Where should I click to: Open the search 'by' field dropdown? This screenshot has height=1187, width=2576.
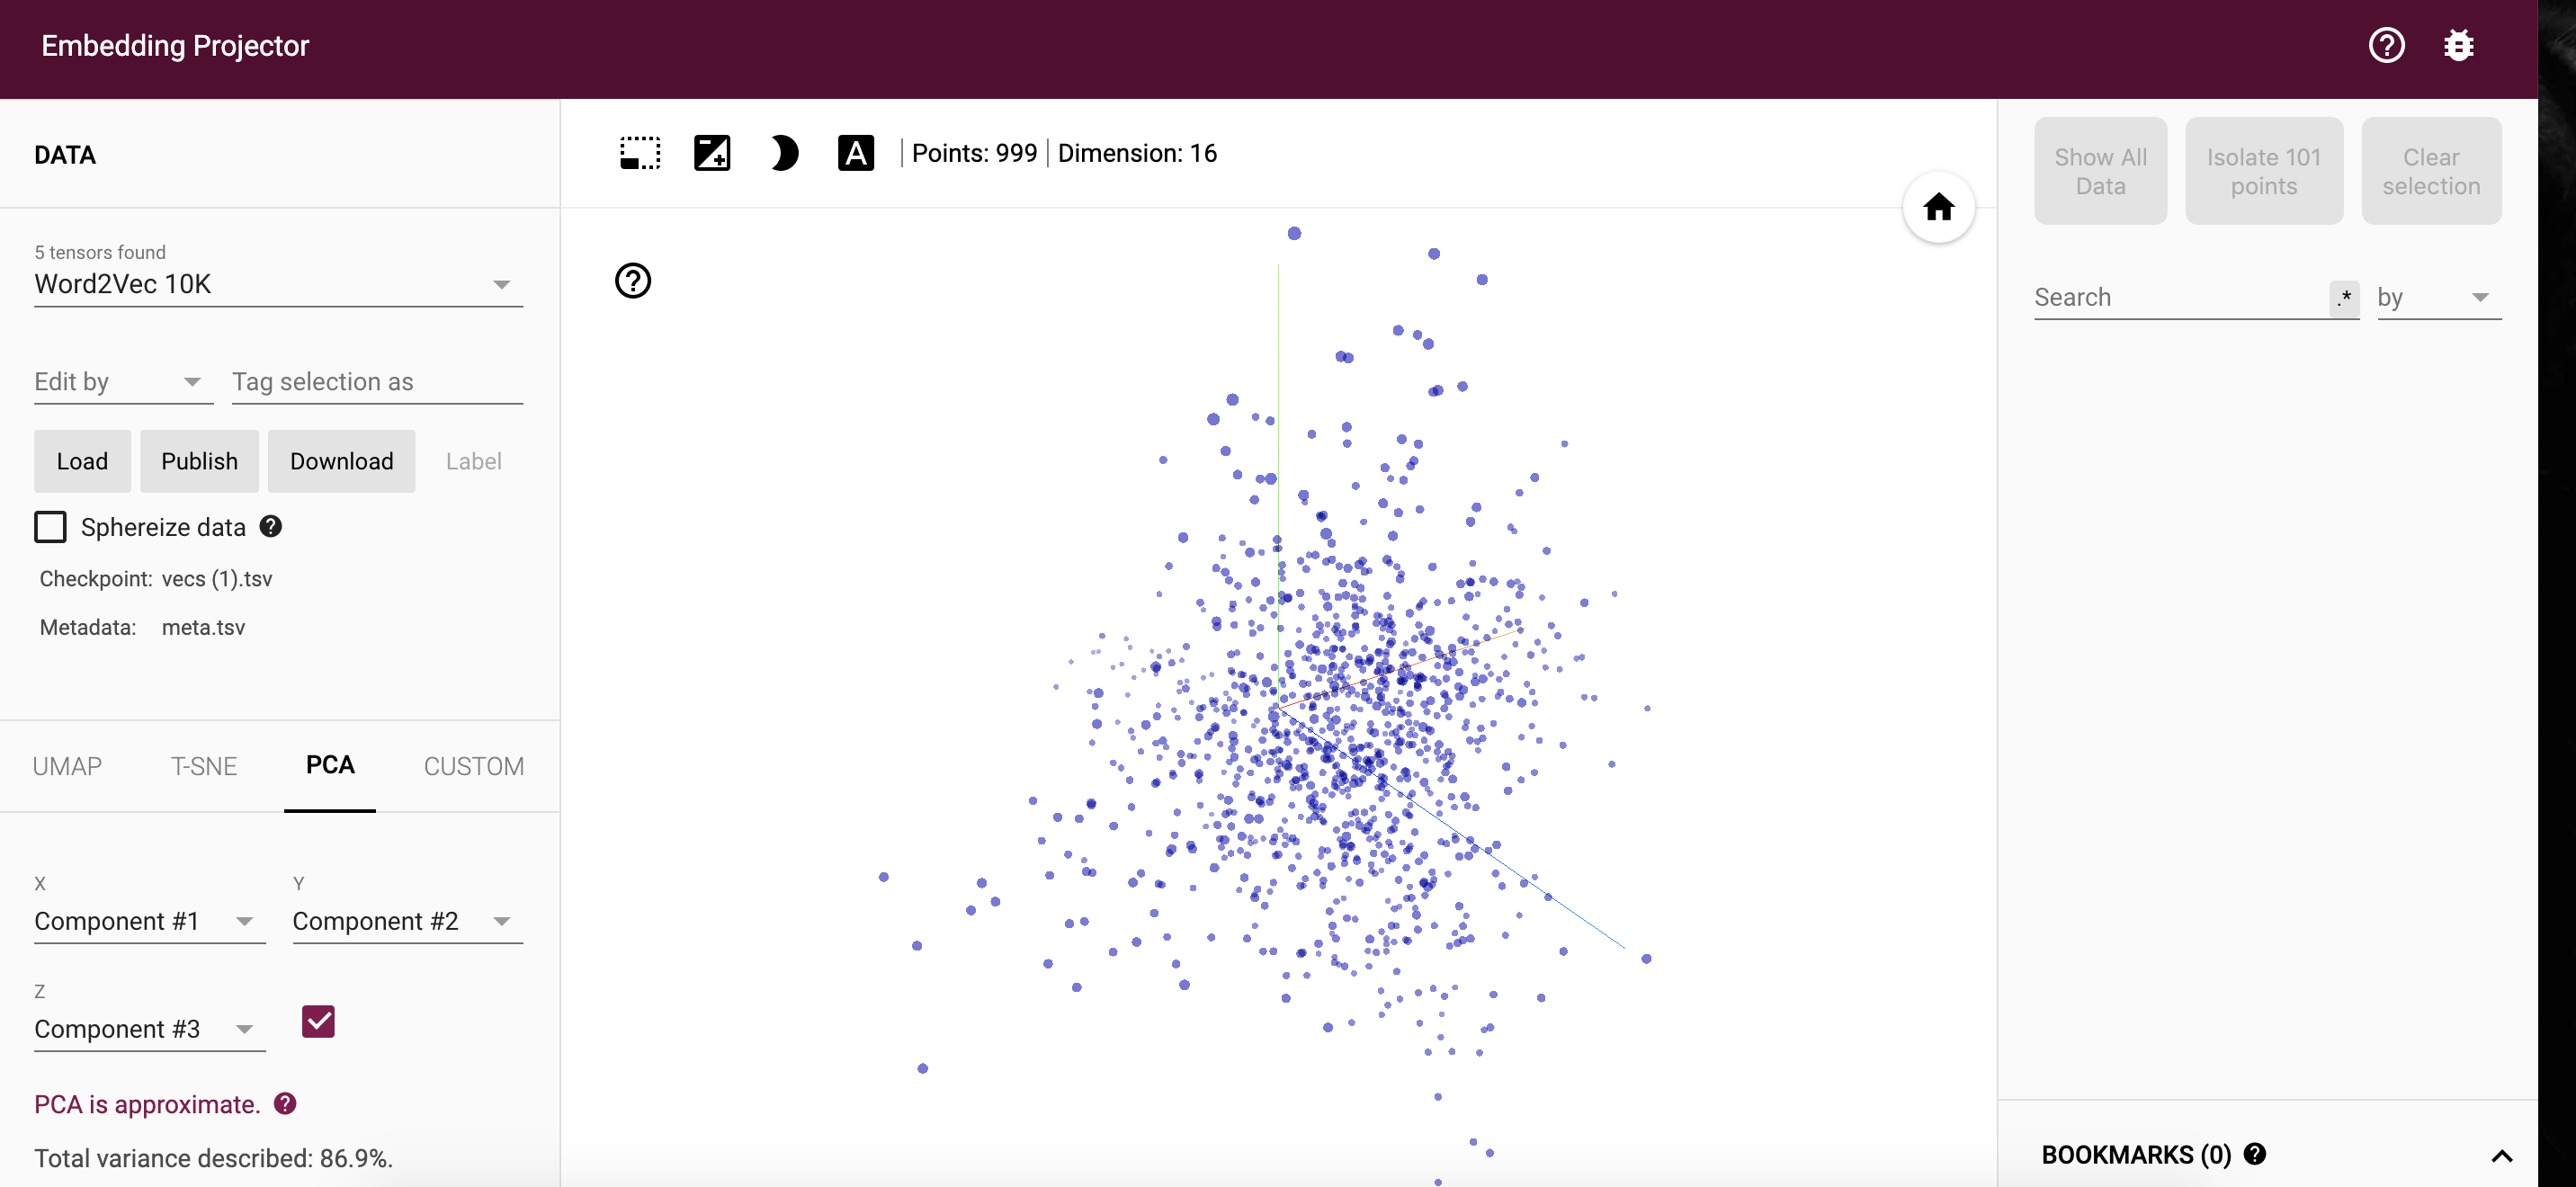pos(2438,297)
